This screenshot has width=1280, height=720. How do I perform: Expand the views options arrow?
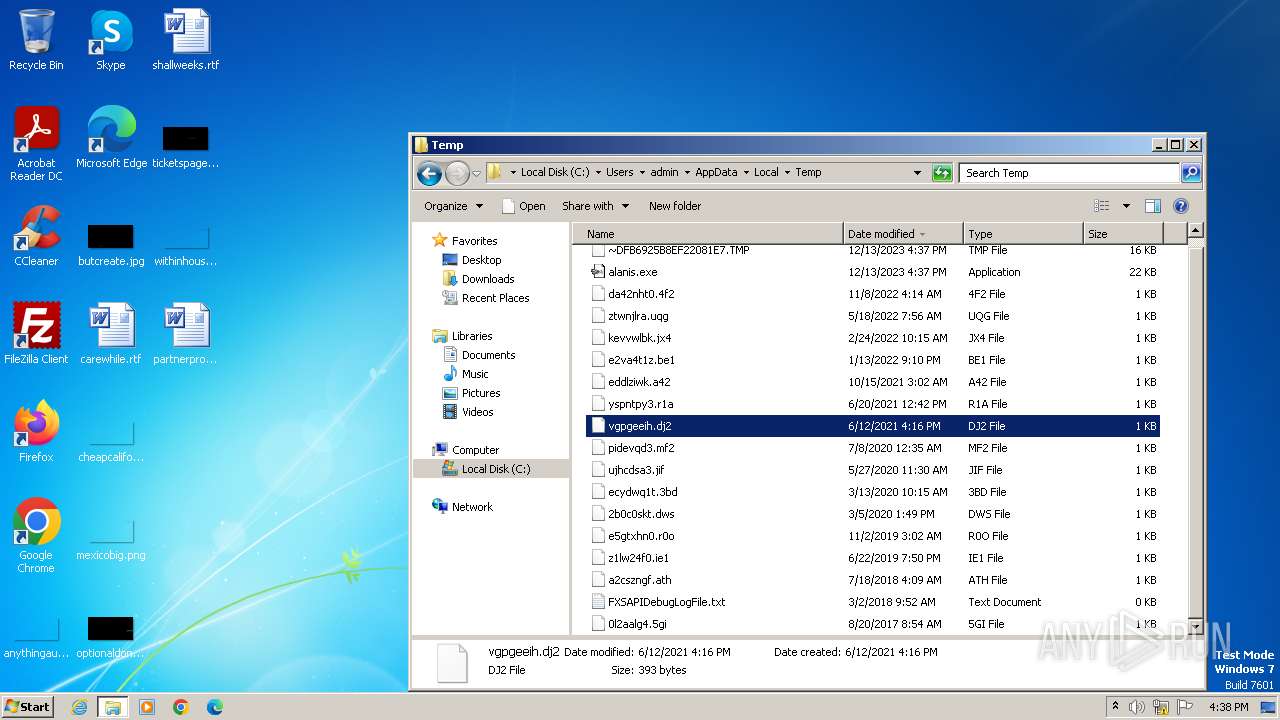[x=1126, y=206]
